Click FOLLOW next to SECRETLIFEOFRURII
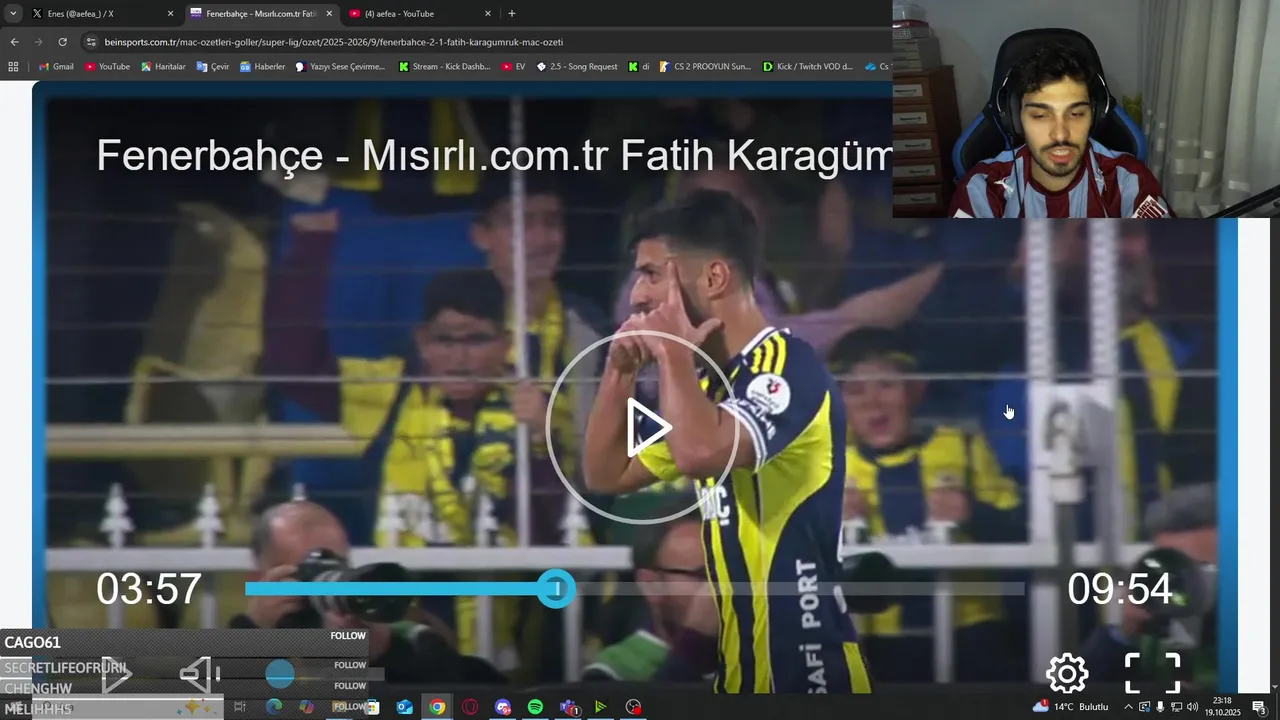The image size is (1280, 720). coord(350,665)
